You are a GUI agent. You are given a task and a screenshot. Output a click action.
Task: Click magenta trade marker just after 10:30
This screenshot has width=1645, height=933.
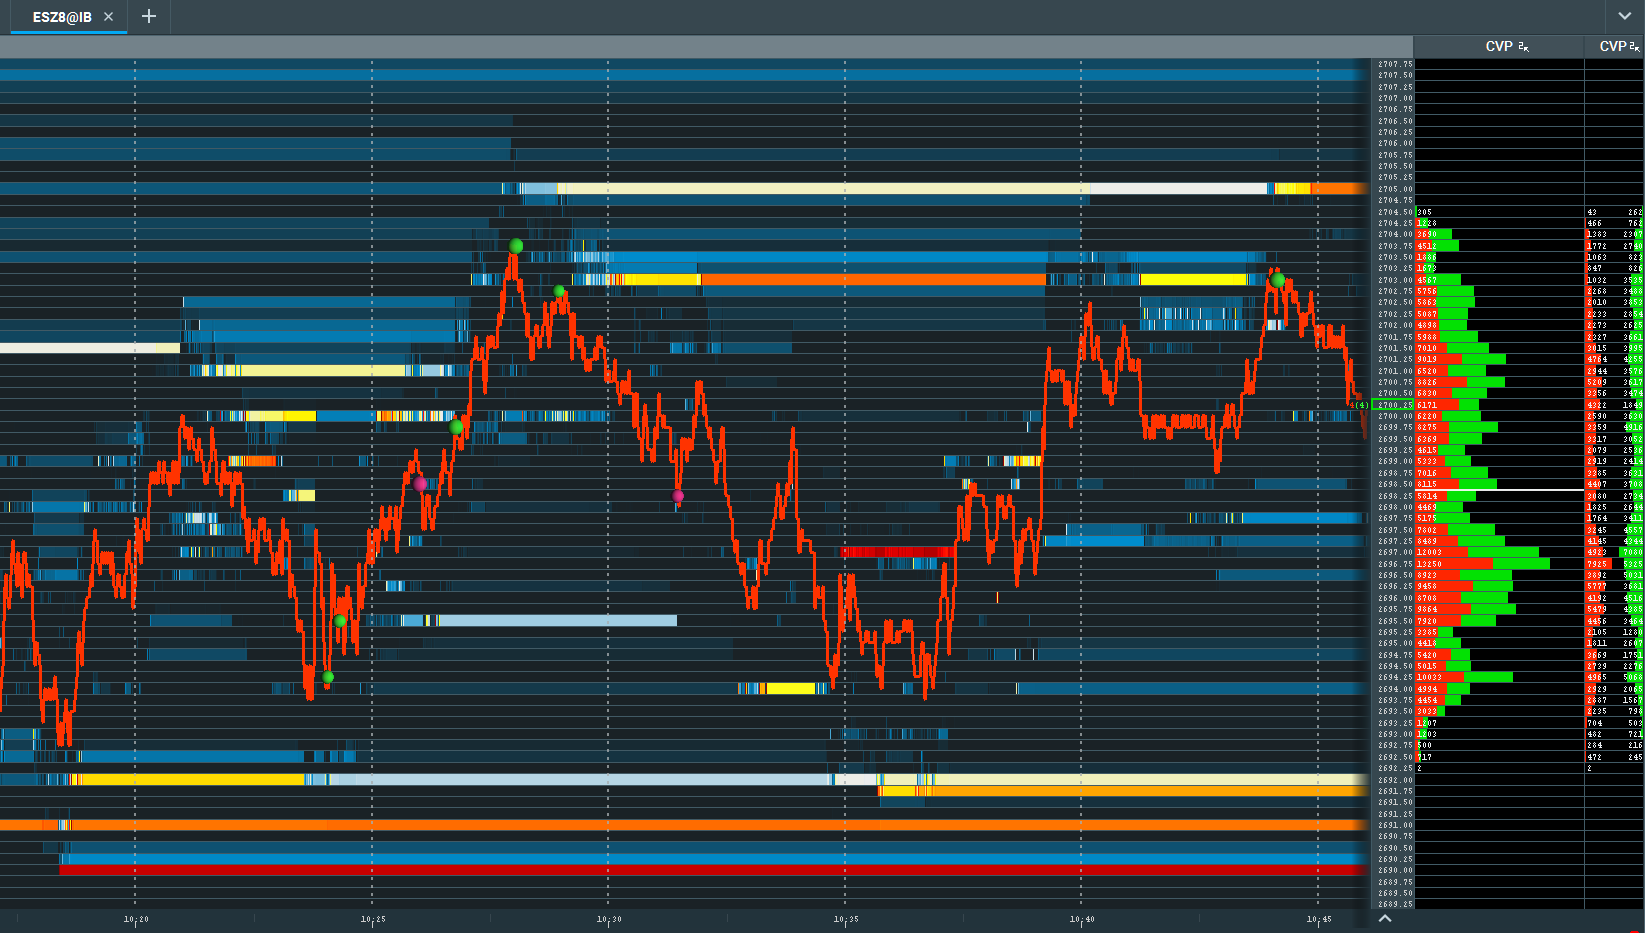(678, 496)
